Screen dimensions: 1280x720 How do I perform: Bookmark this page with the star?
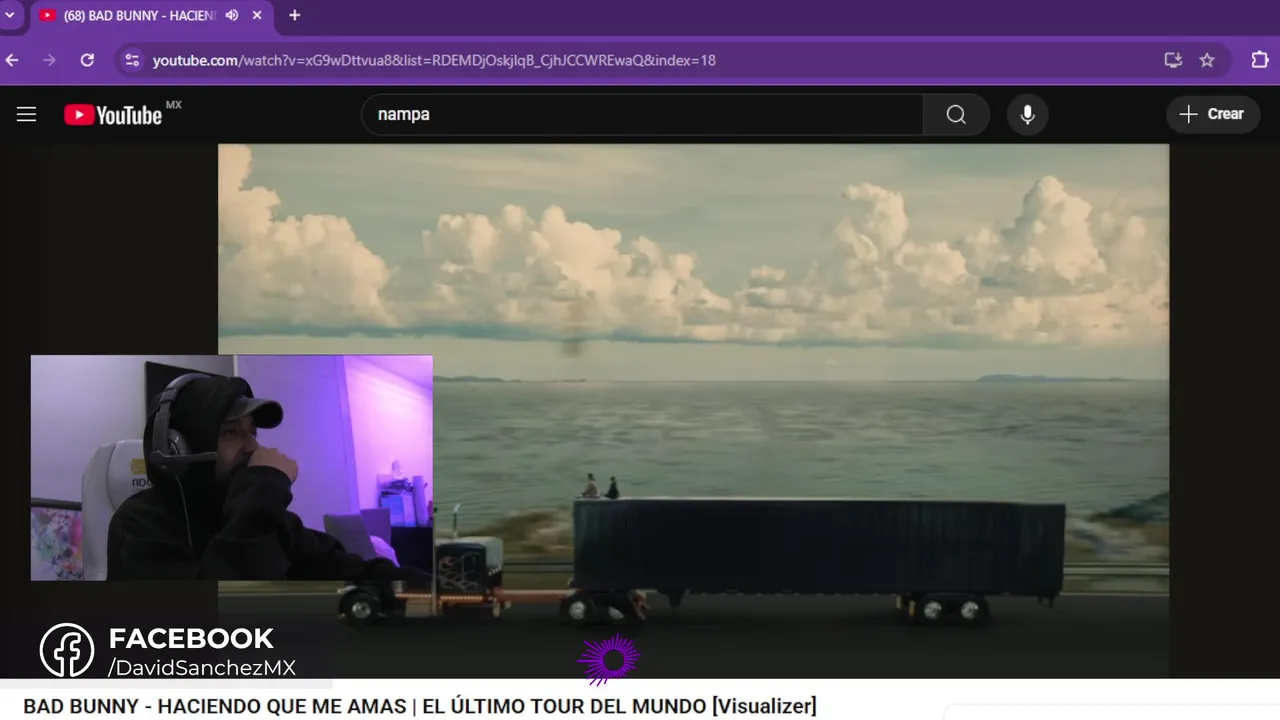pos(1207,60)
